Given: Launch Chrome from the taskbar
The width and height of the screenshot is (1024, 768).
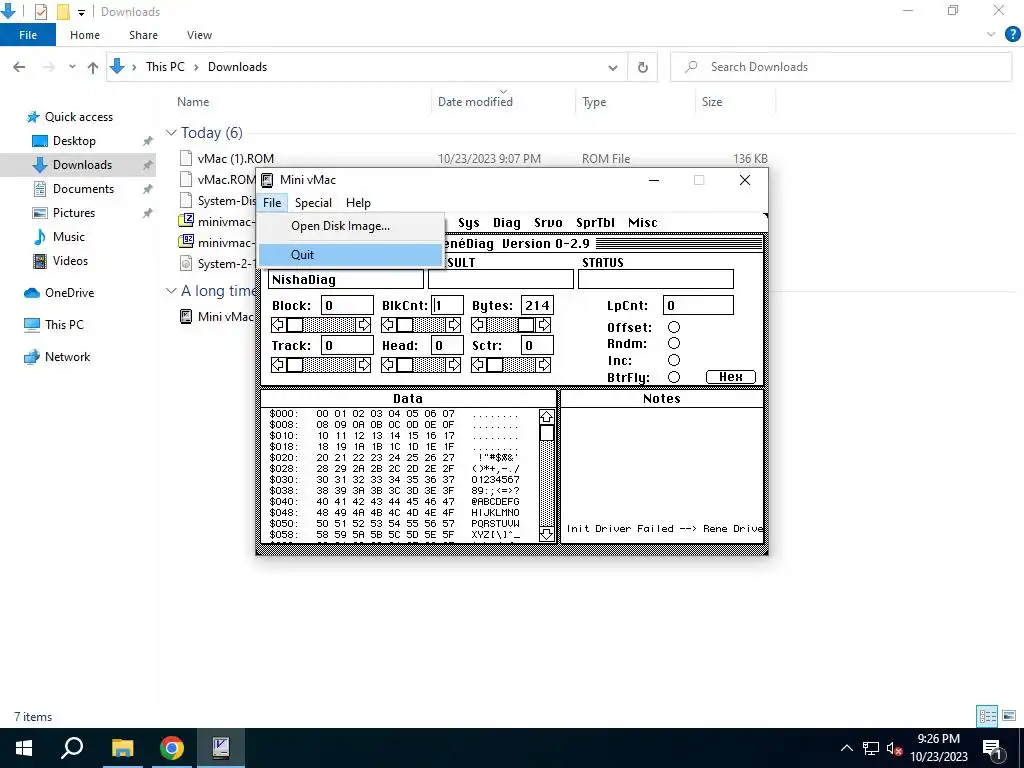Looking at the screenshot, I should click(x=172, y=748).
